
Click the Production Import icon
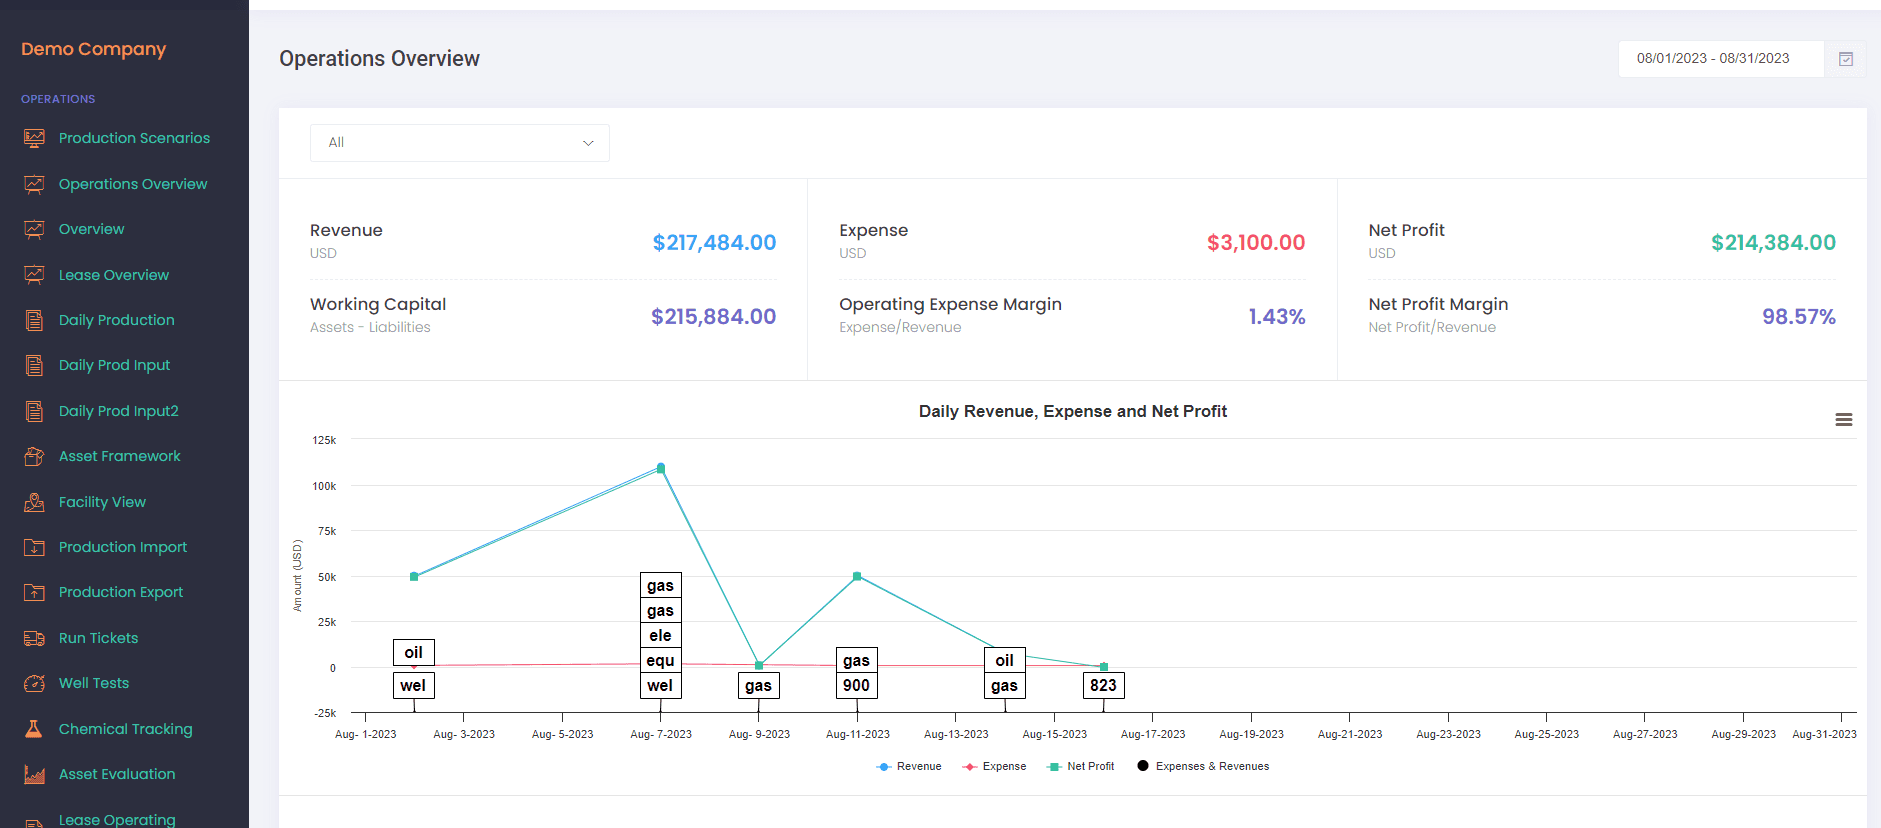click(x=34, y=547)
